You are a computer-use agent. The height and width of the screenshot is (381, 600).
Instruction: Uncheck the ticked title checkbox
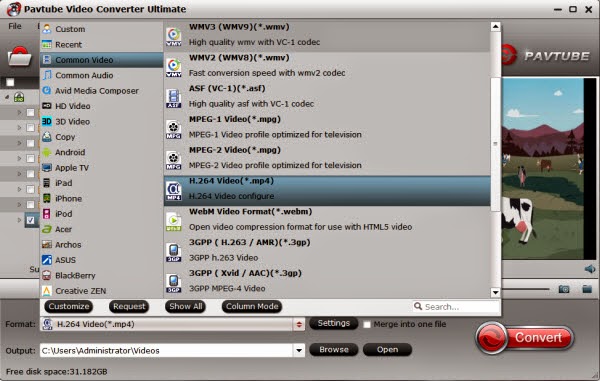(x=31, y=220)
